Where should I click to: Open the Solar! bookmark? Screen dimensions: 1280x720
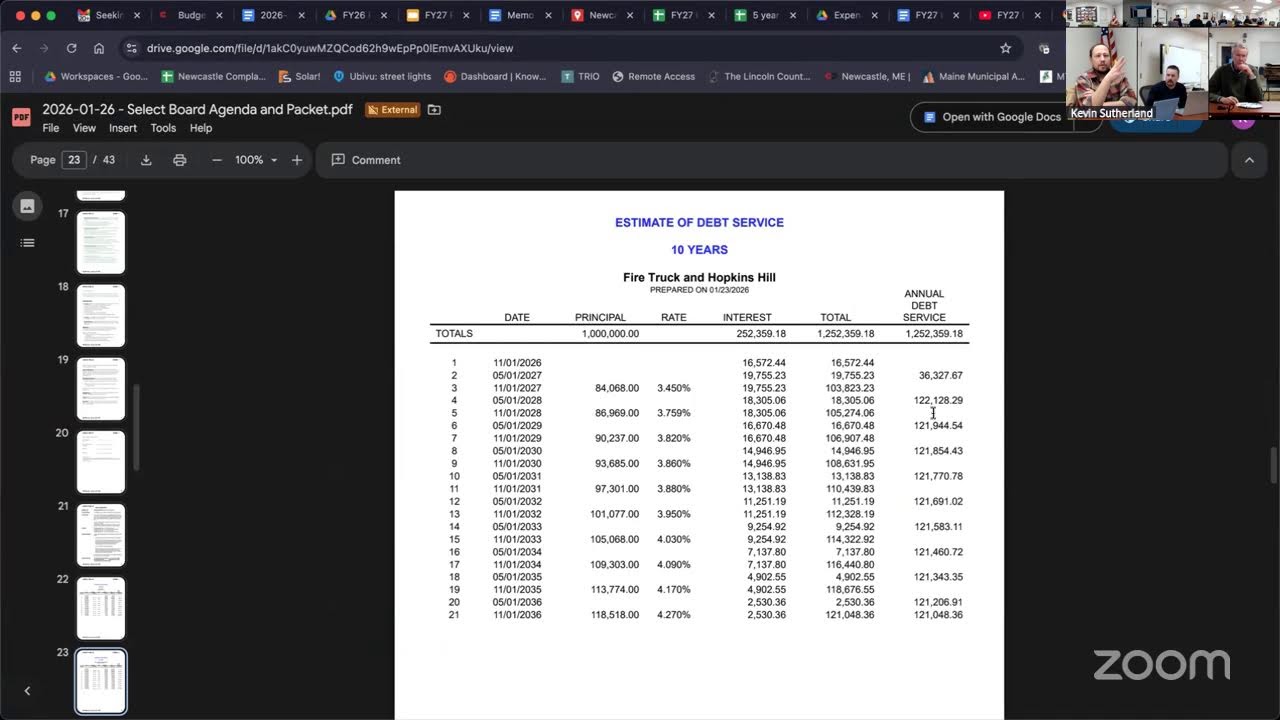coord(299,76)
